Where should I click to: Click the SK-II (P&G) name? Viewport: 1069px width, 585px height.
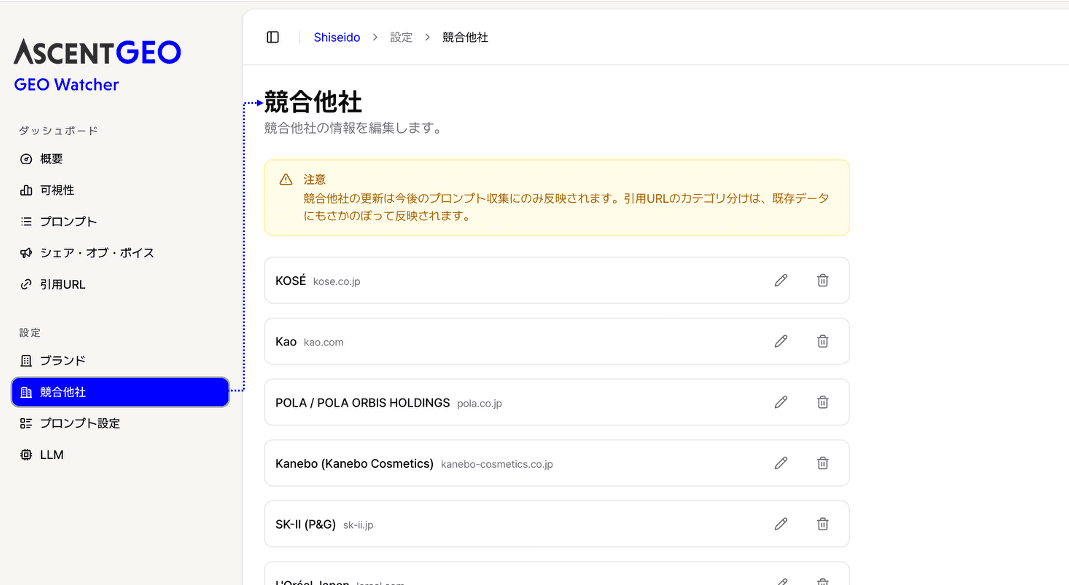pyautogui.click(x=305, y=524)
